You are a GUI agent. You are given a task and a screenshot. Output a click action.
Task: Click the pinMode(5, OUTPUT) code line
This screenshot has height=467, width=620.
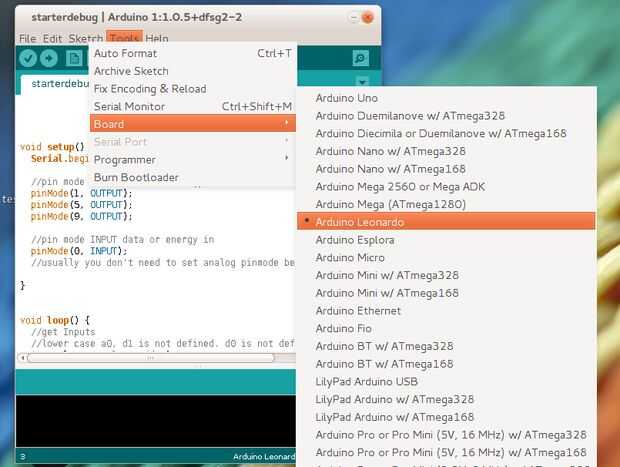click(81, 205)
